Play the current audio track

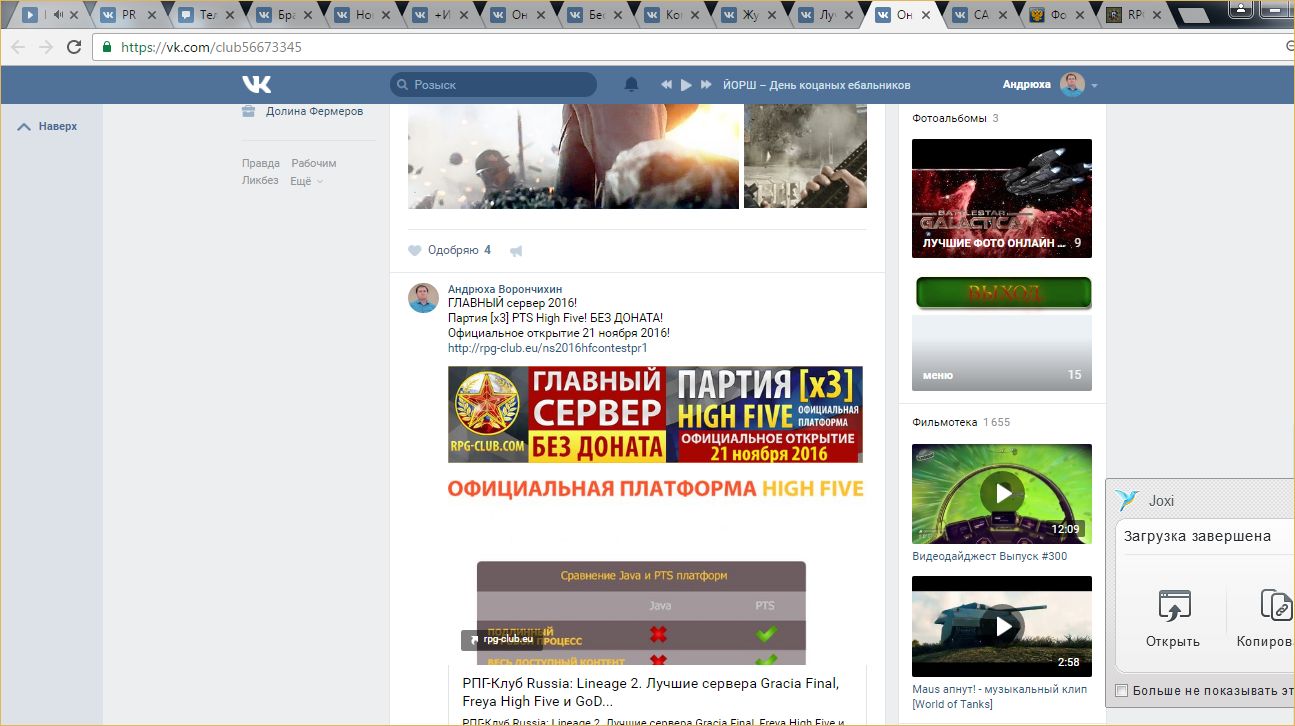coord(686,85)
